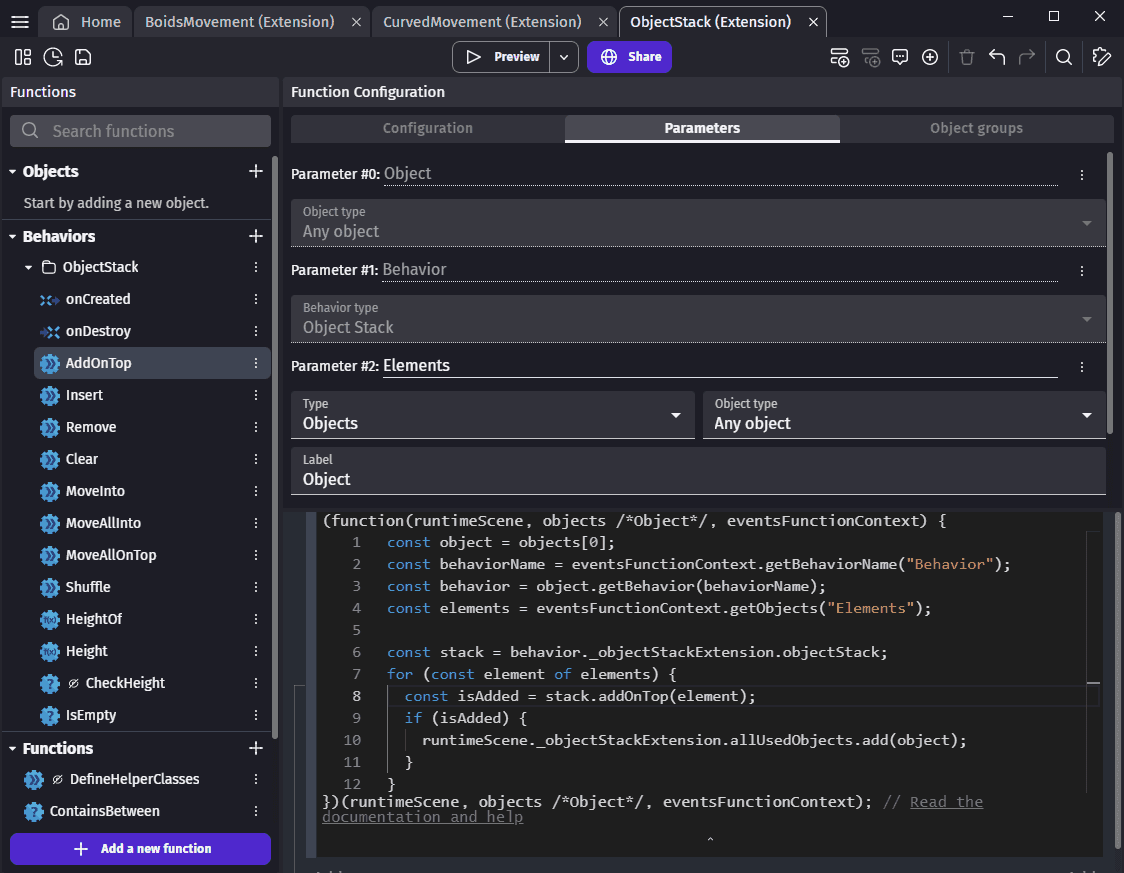Open the project manager panel icon
Screen dimensions: 1124x873
click(23, 57)
